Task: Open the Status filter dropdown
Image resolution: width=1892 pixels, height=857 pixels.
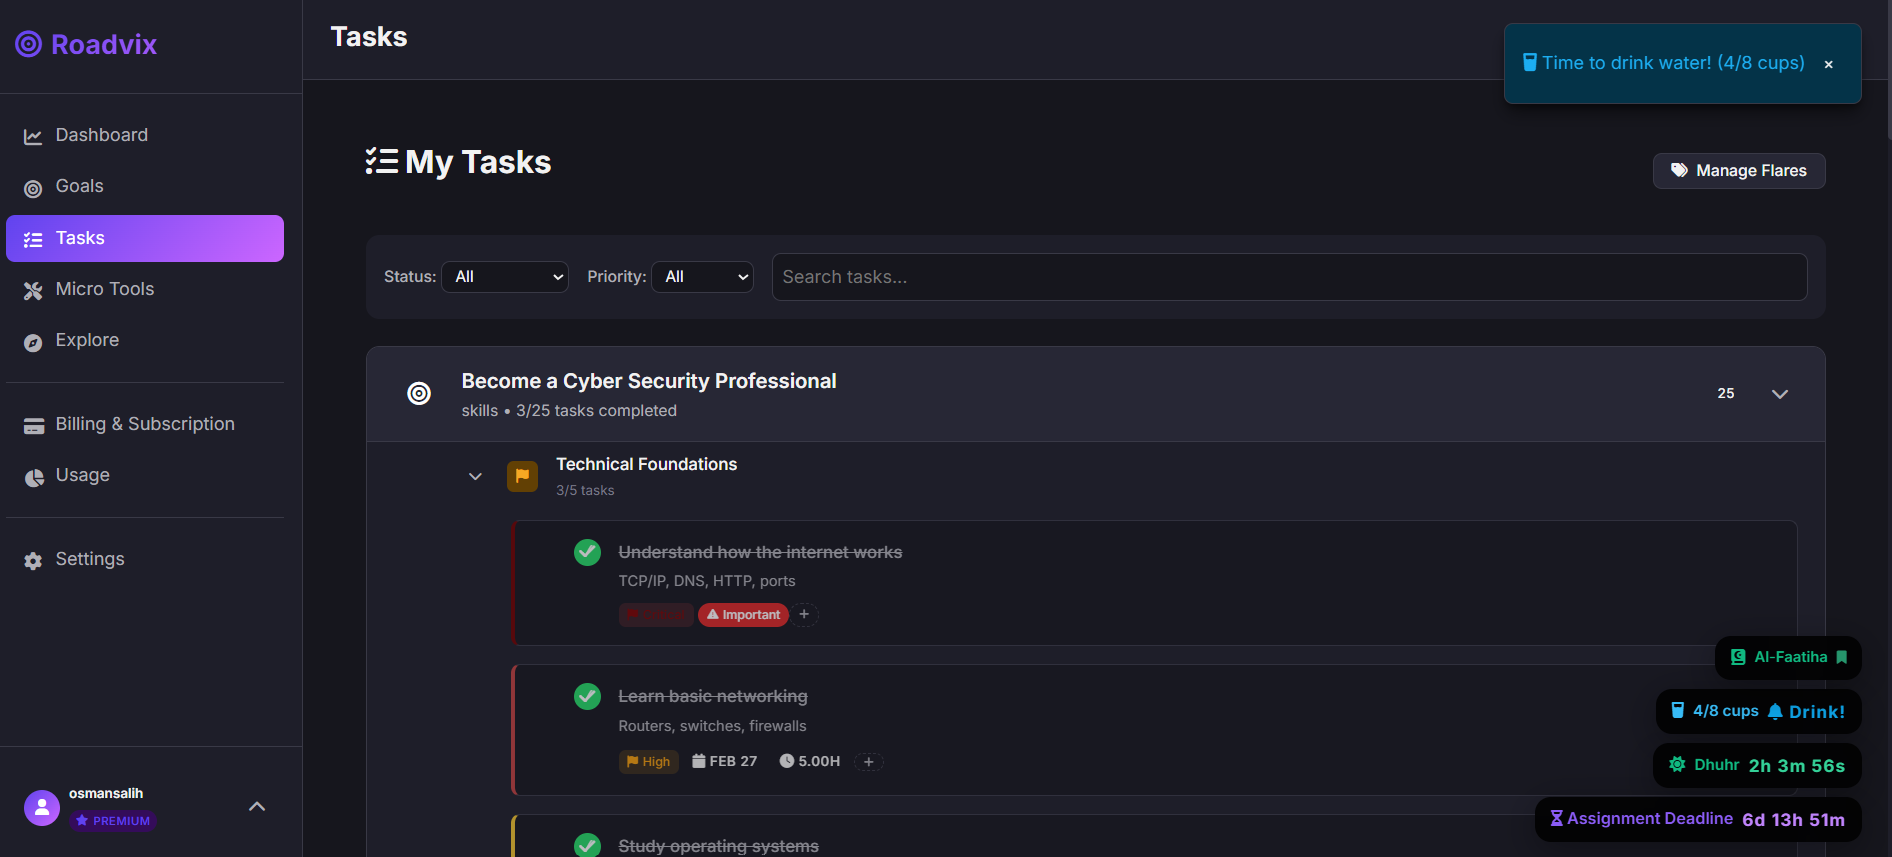Action: [x=505, y=277]
